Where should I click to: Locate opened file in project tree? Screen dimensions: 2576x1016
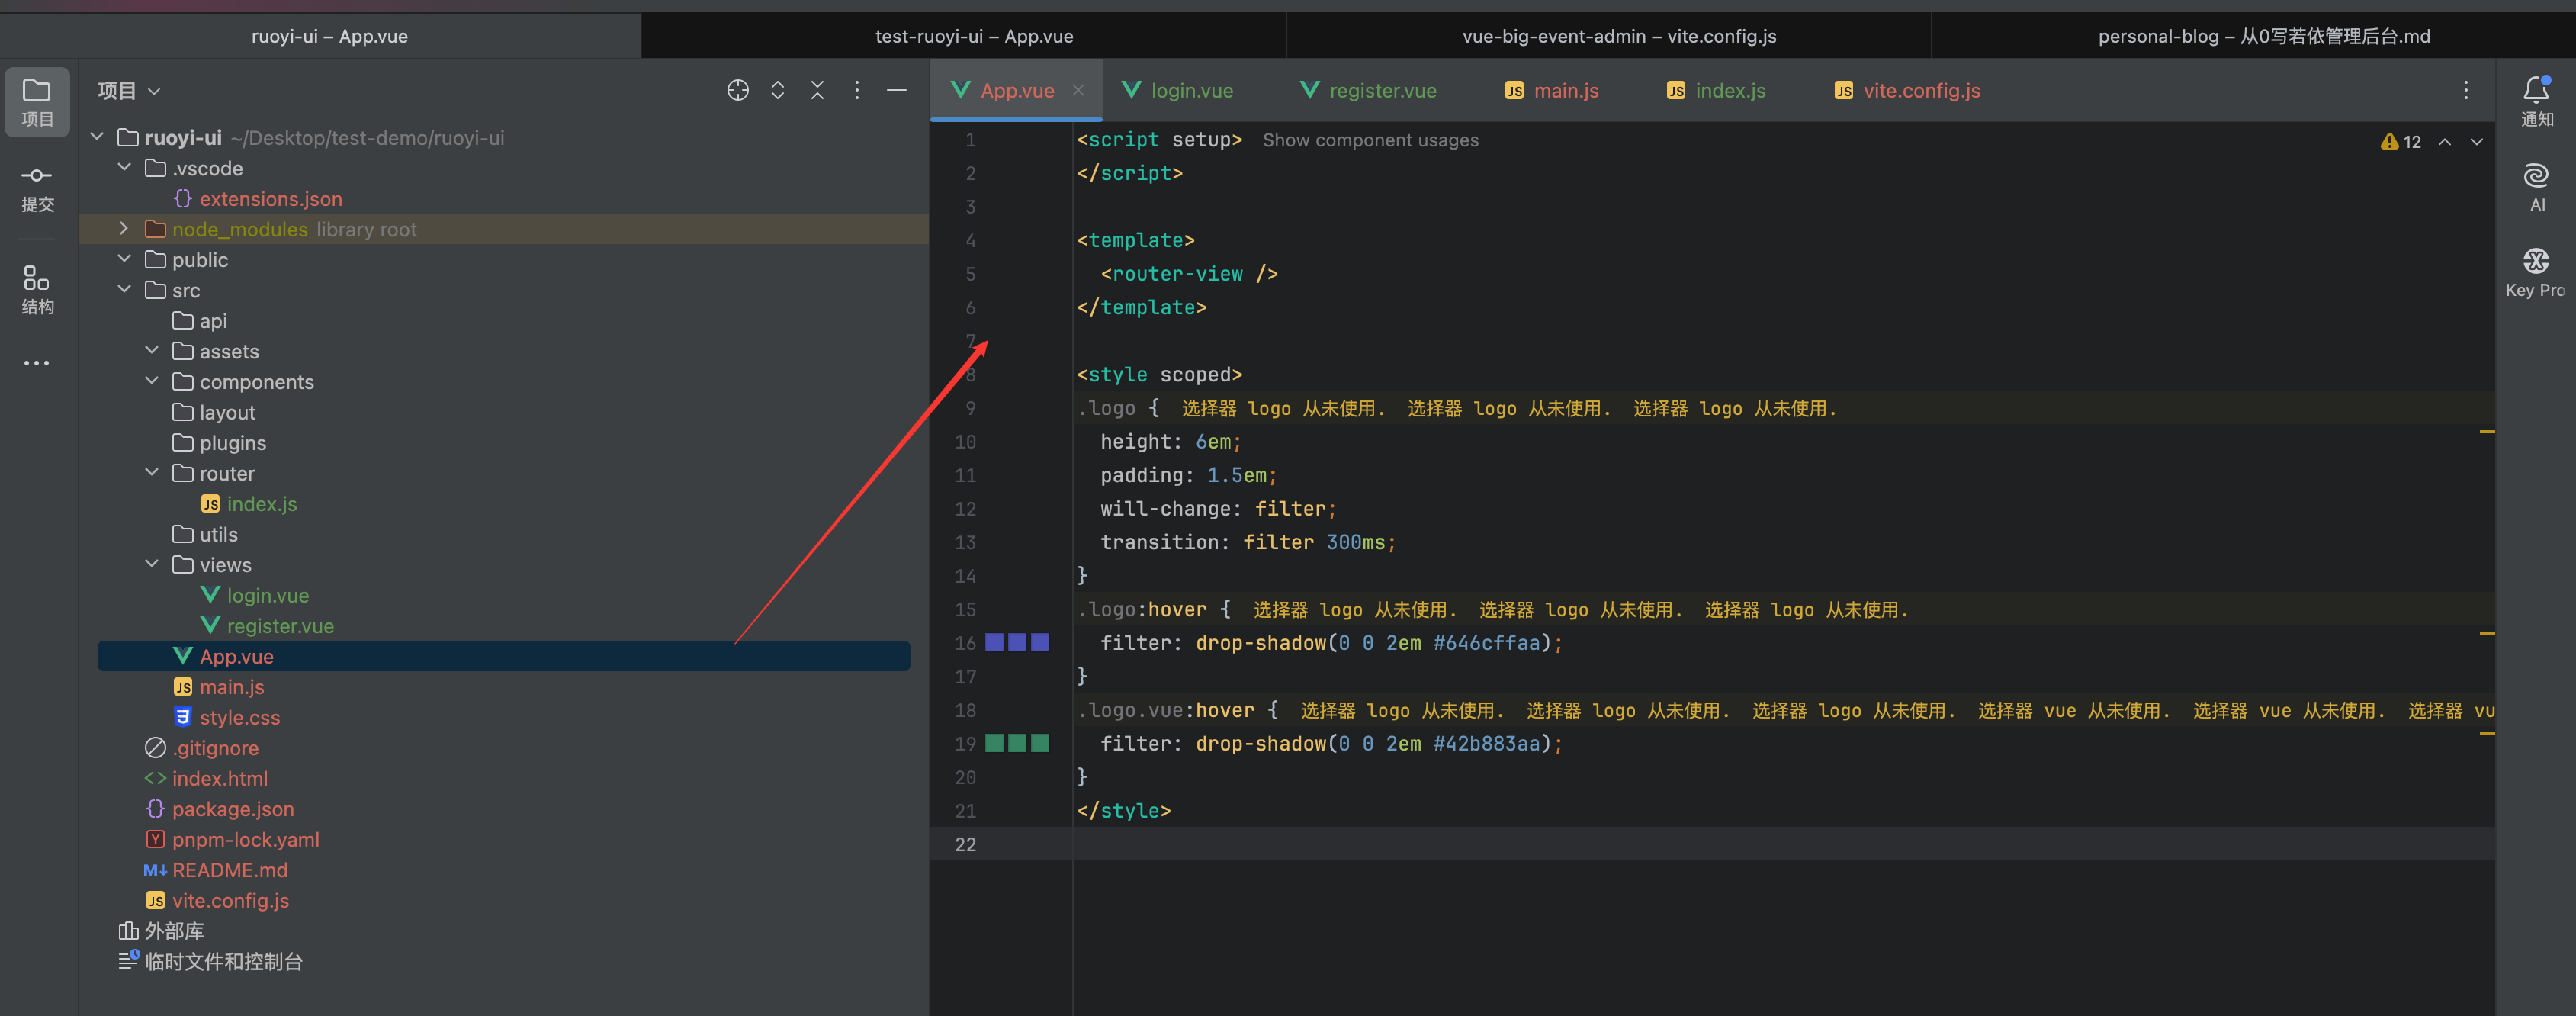738,90
